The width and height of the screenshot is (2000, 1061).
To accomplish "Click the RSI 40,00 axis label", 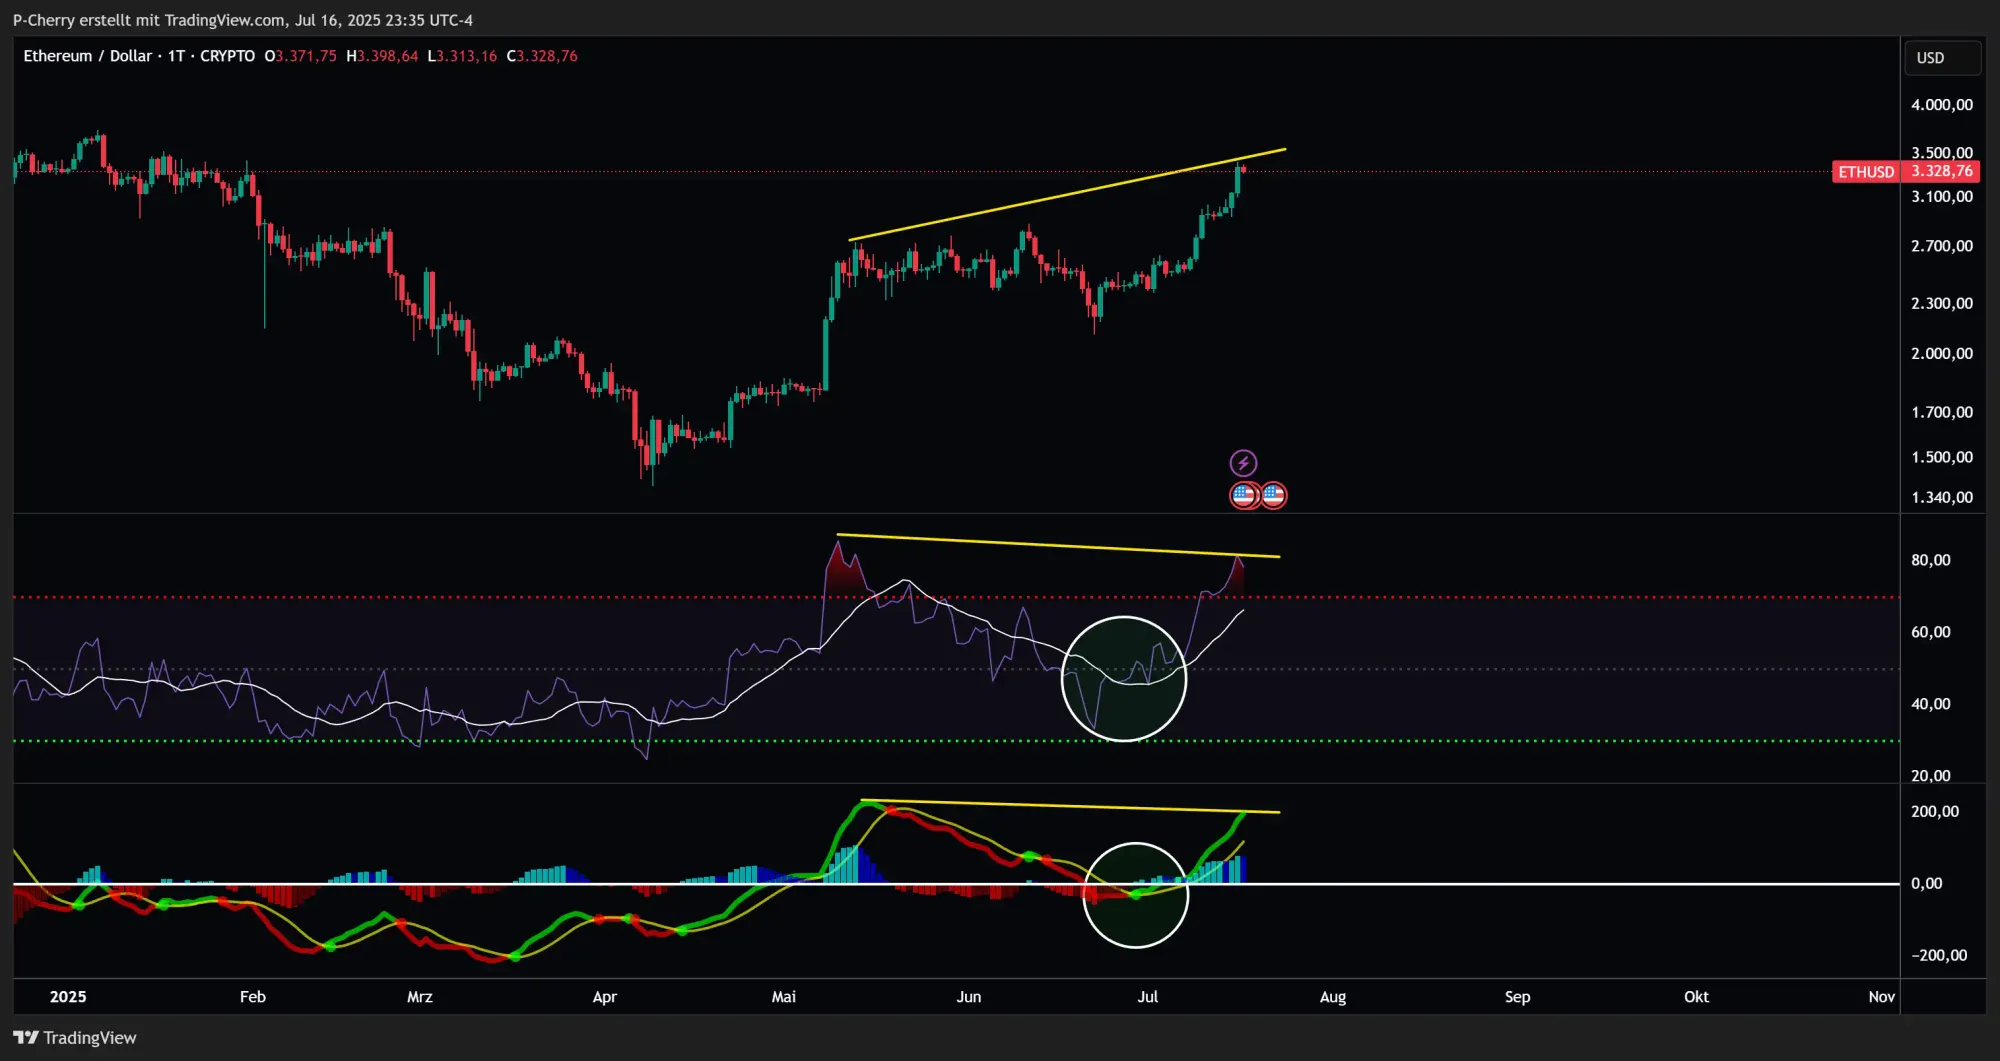I will tap(1930, 704).
